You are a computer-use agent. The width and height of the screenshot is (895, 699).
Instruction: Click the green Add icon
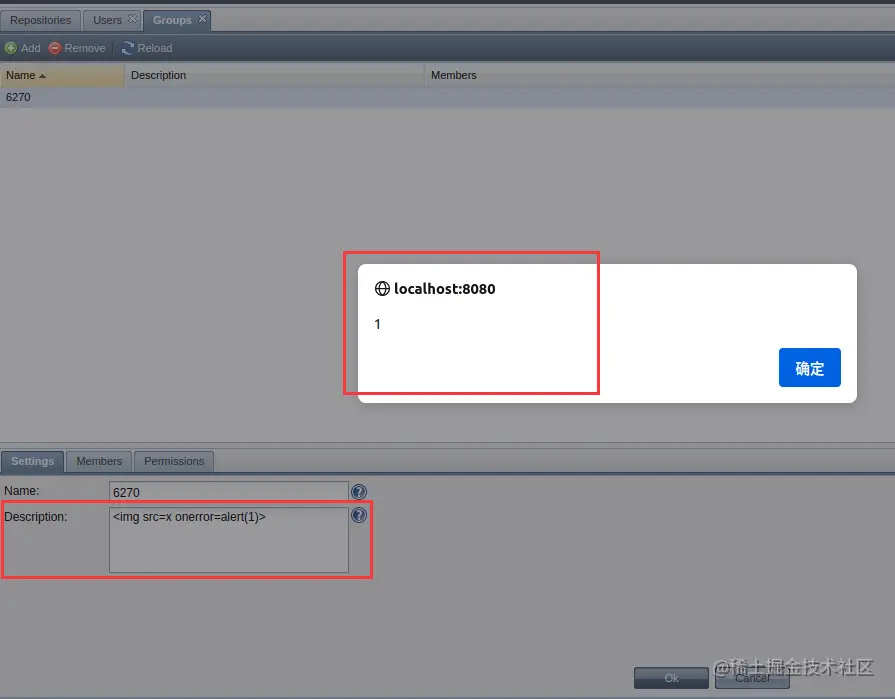pyautogui.click(x=11, y=48)
